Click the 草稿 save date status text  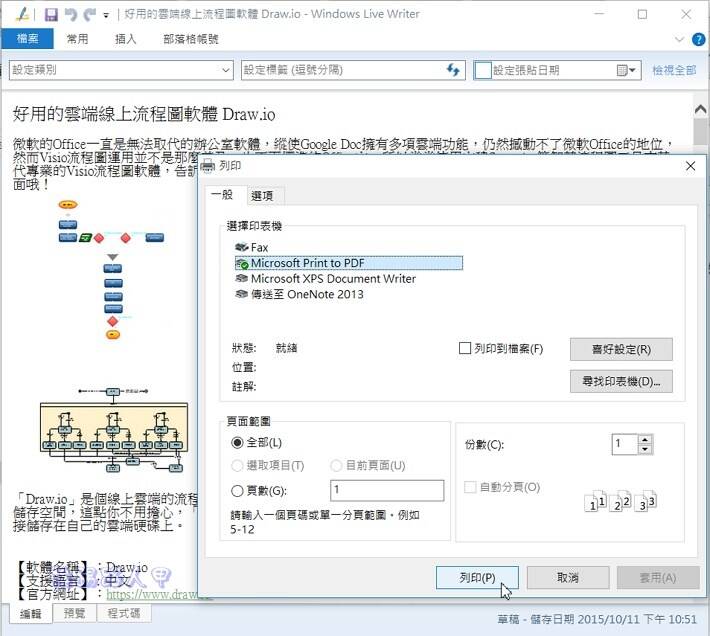pyautogui.click(x=597, y=619)
